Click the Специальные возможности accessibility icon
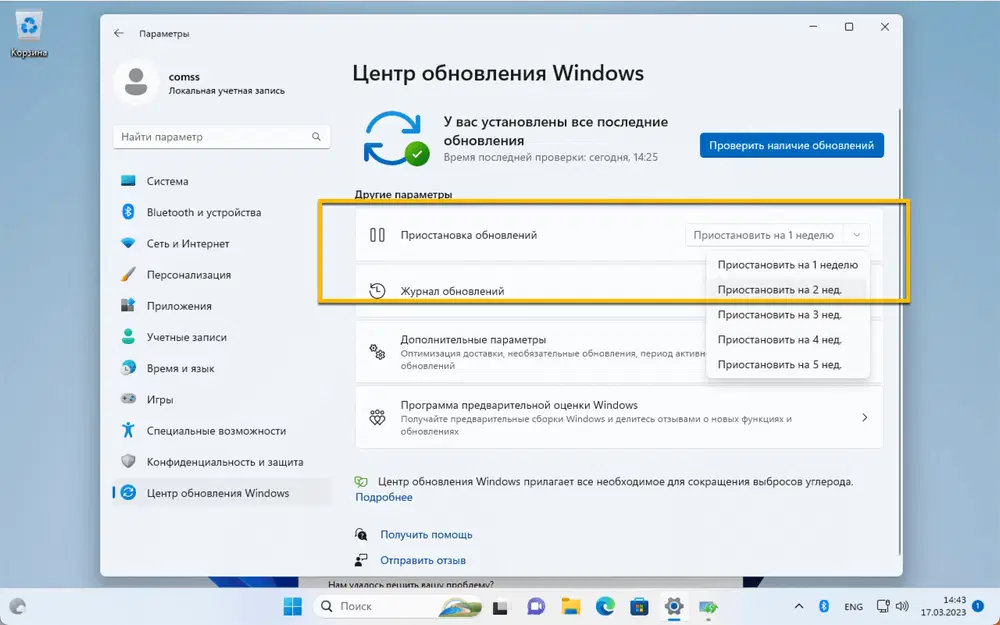Screen dimensions: 1000x625 click(128, 430)
